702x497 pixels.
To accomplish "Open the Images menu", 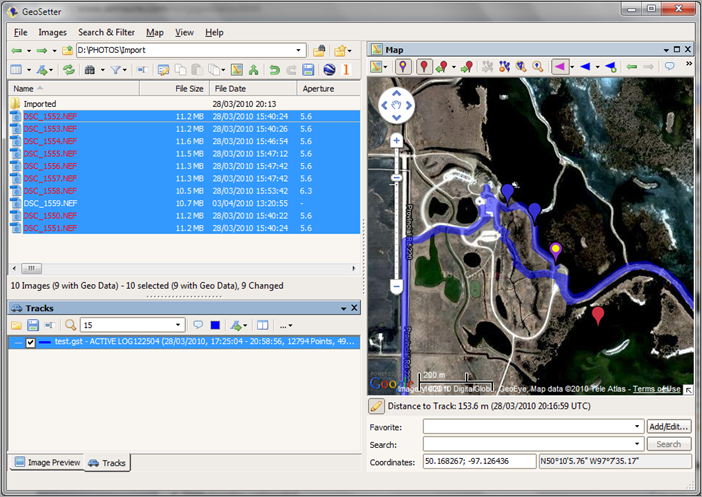I will [x=52, y=32].
